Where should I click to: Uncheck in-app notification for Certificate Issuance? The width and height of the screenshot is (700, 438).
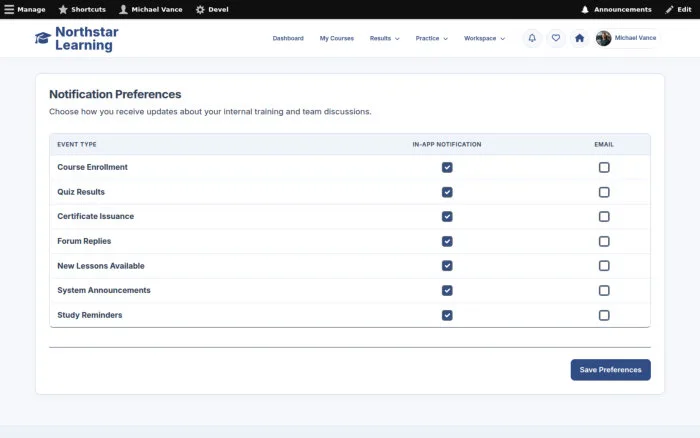(x=447, y=217)
